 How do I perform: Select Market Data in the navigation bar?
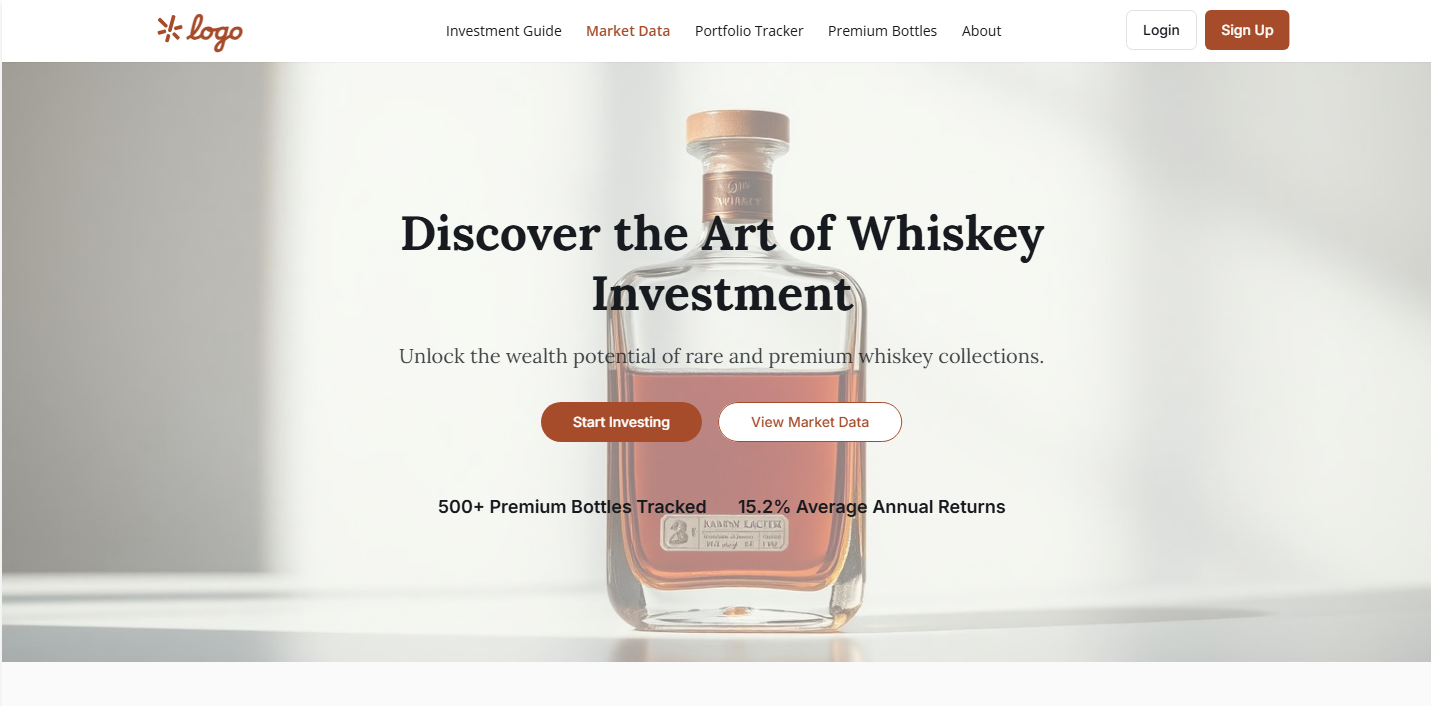(x=628, y=31)
